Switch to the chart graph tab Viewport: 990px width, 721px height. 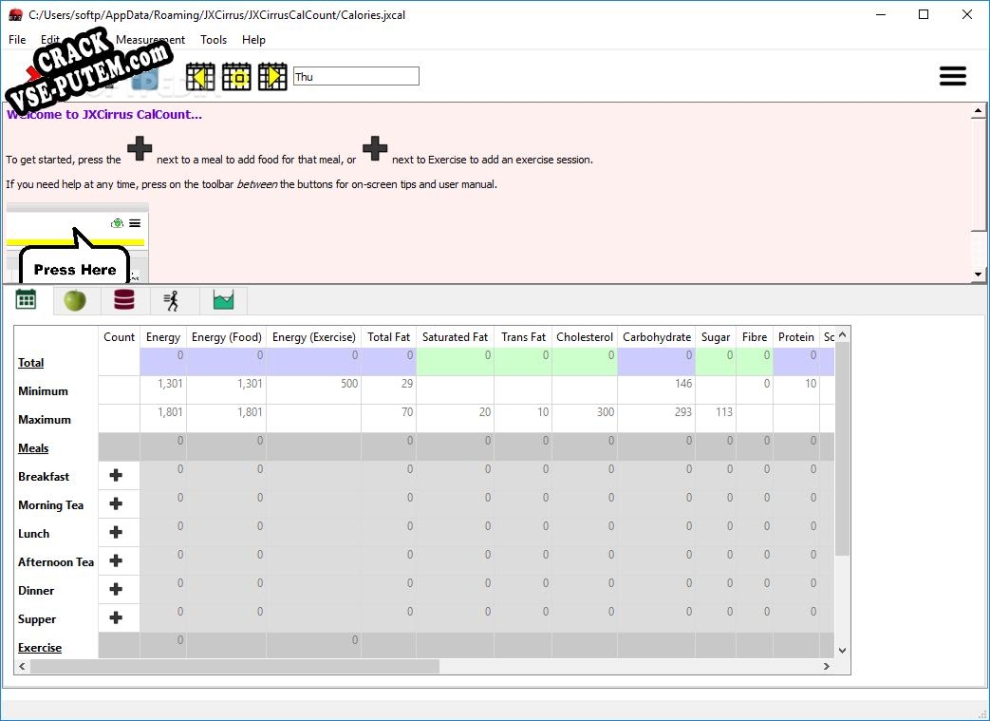tap(223, 300)
